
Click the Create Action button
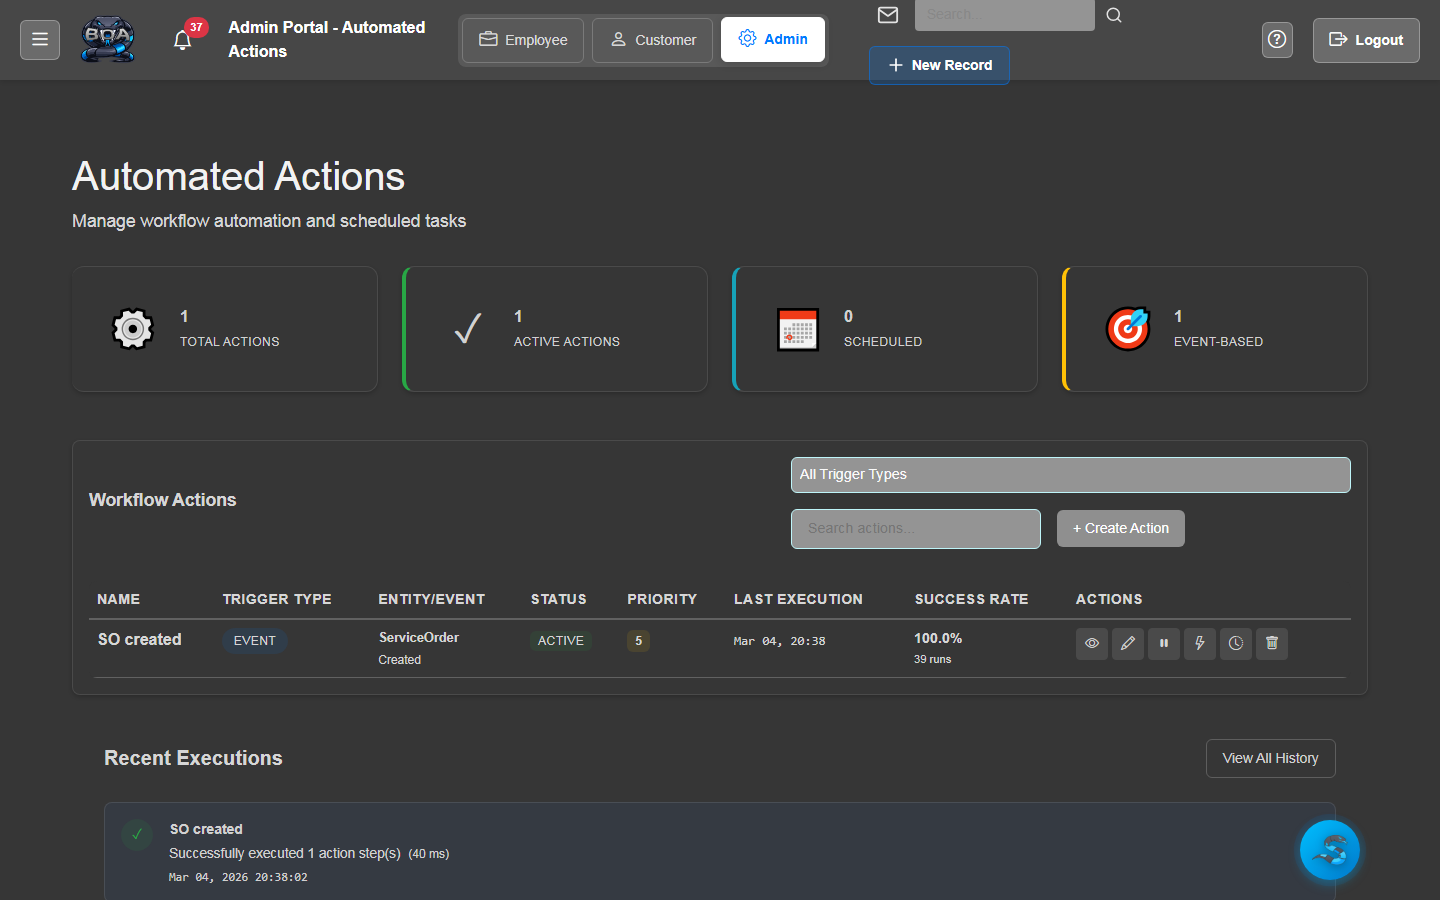[1120, 528]
